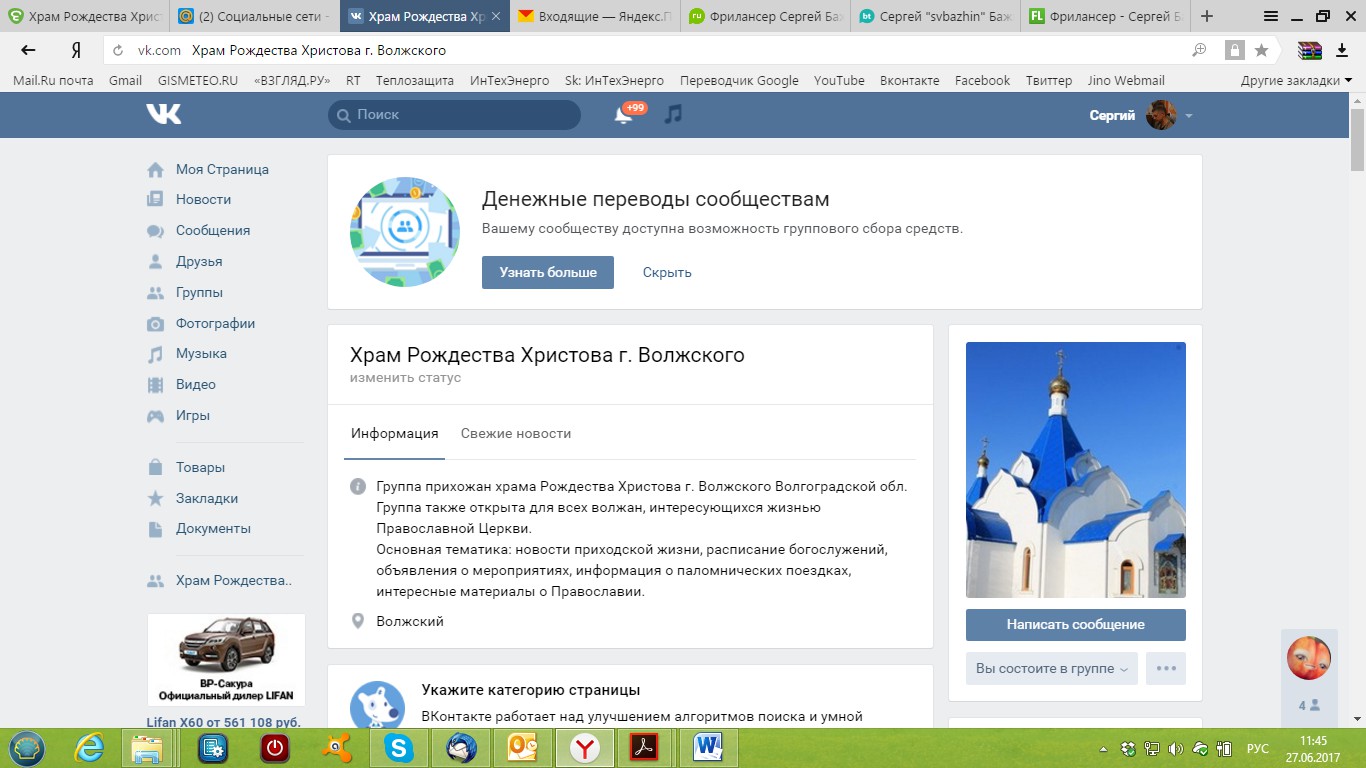
Task: Open the GISMETEO.RU bookmark
Action: (x=198, y=80)
